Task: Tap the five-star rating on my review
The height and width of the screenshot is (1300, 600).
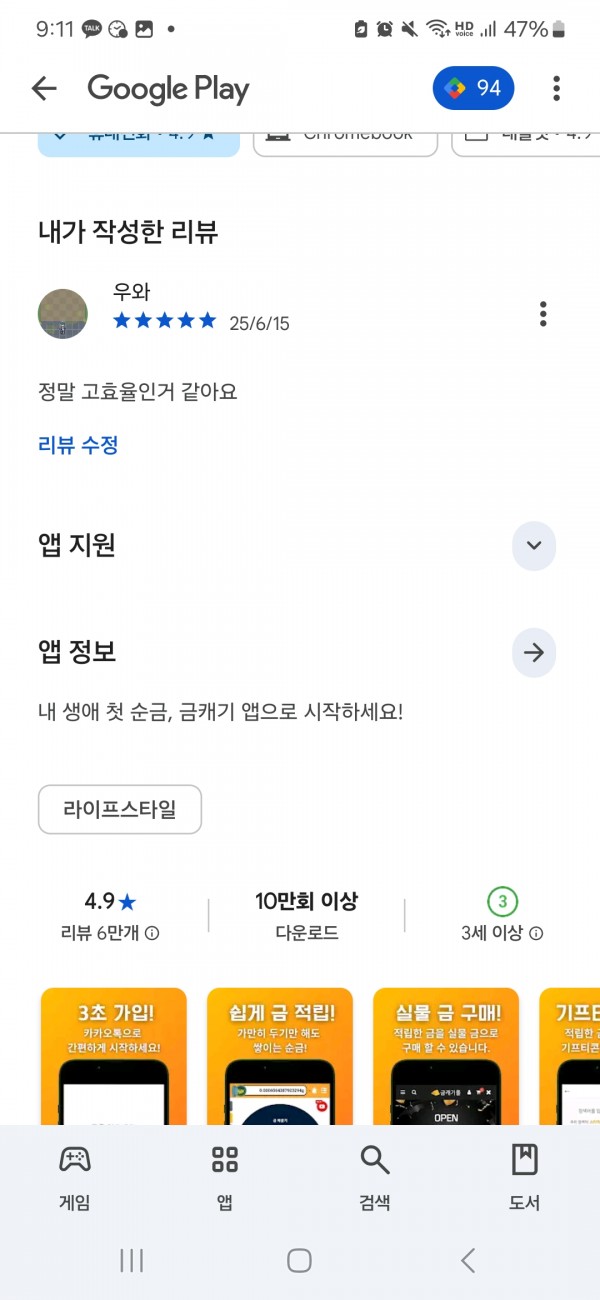Action: (x=165, y=321)
